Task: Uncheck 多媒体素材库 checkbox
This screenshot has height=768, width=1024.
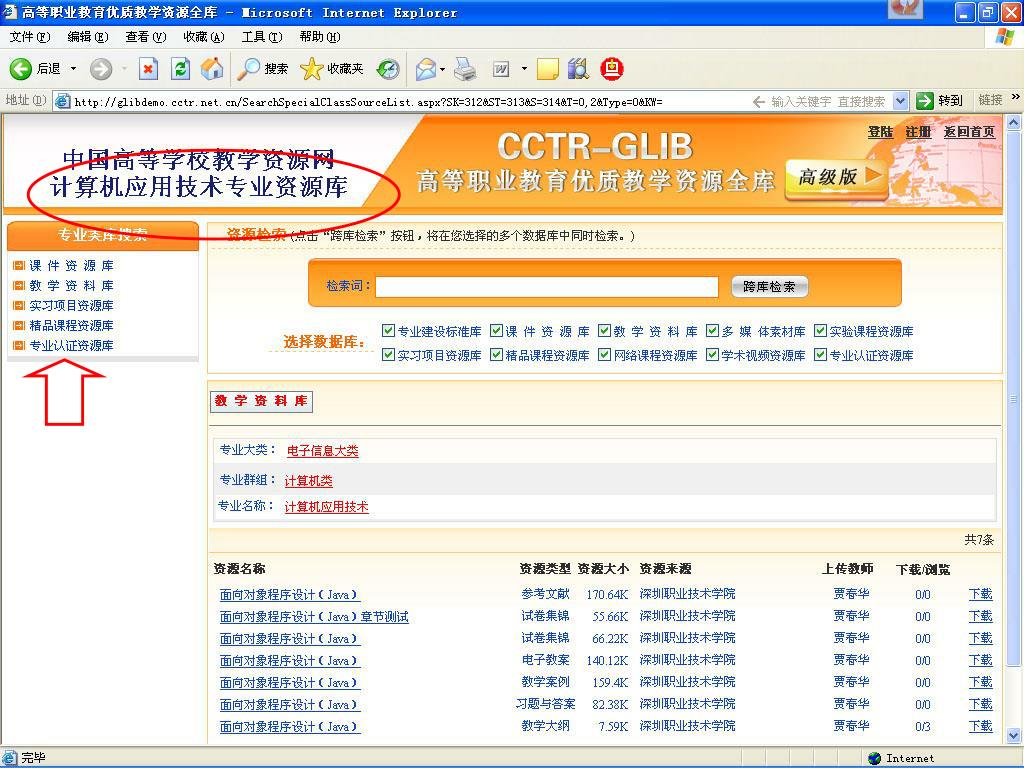Action: (x=712, y=330)
